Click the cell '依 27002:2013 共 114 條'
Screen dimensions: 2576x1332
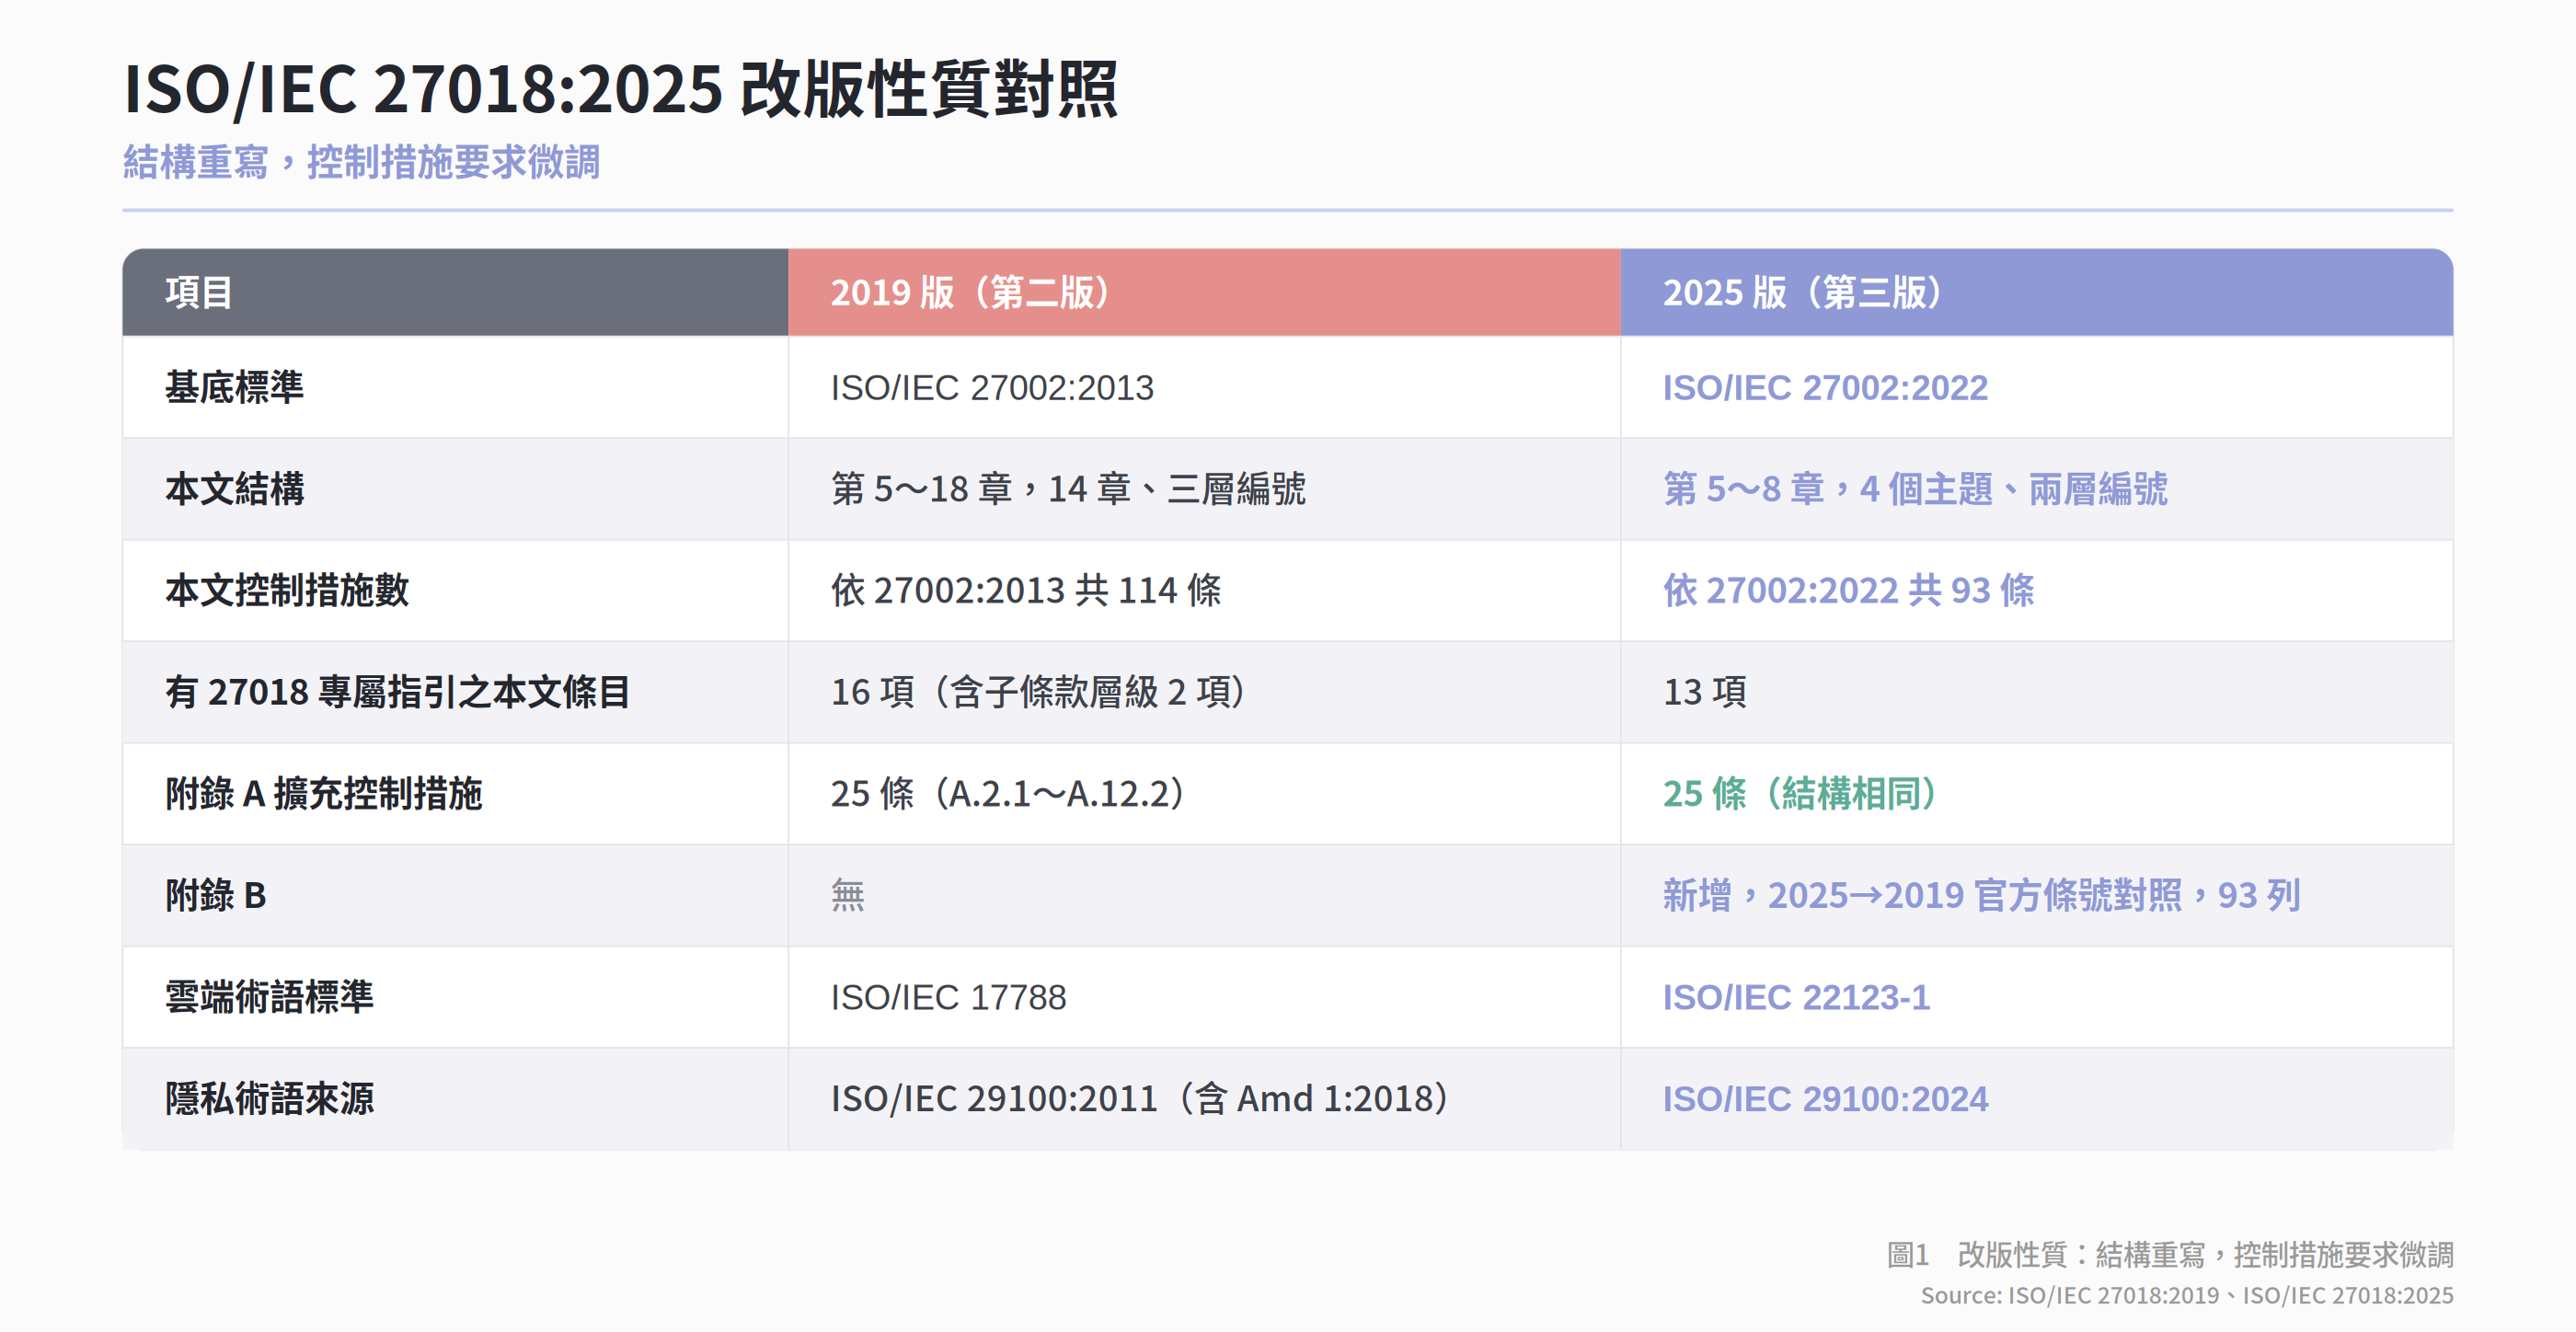click(1026, 590)
